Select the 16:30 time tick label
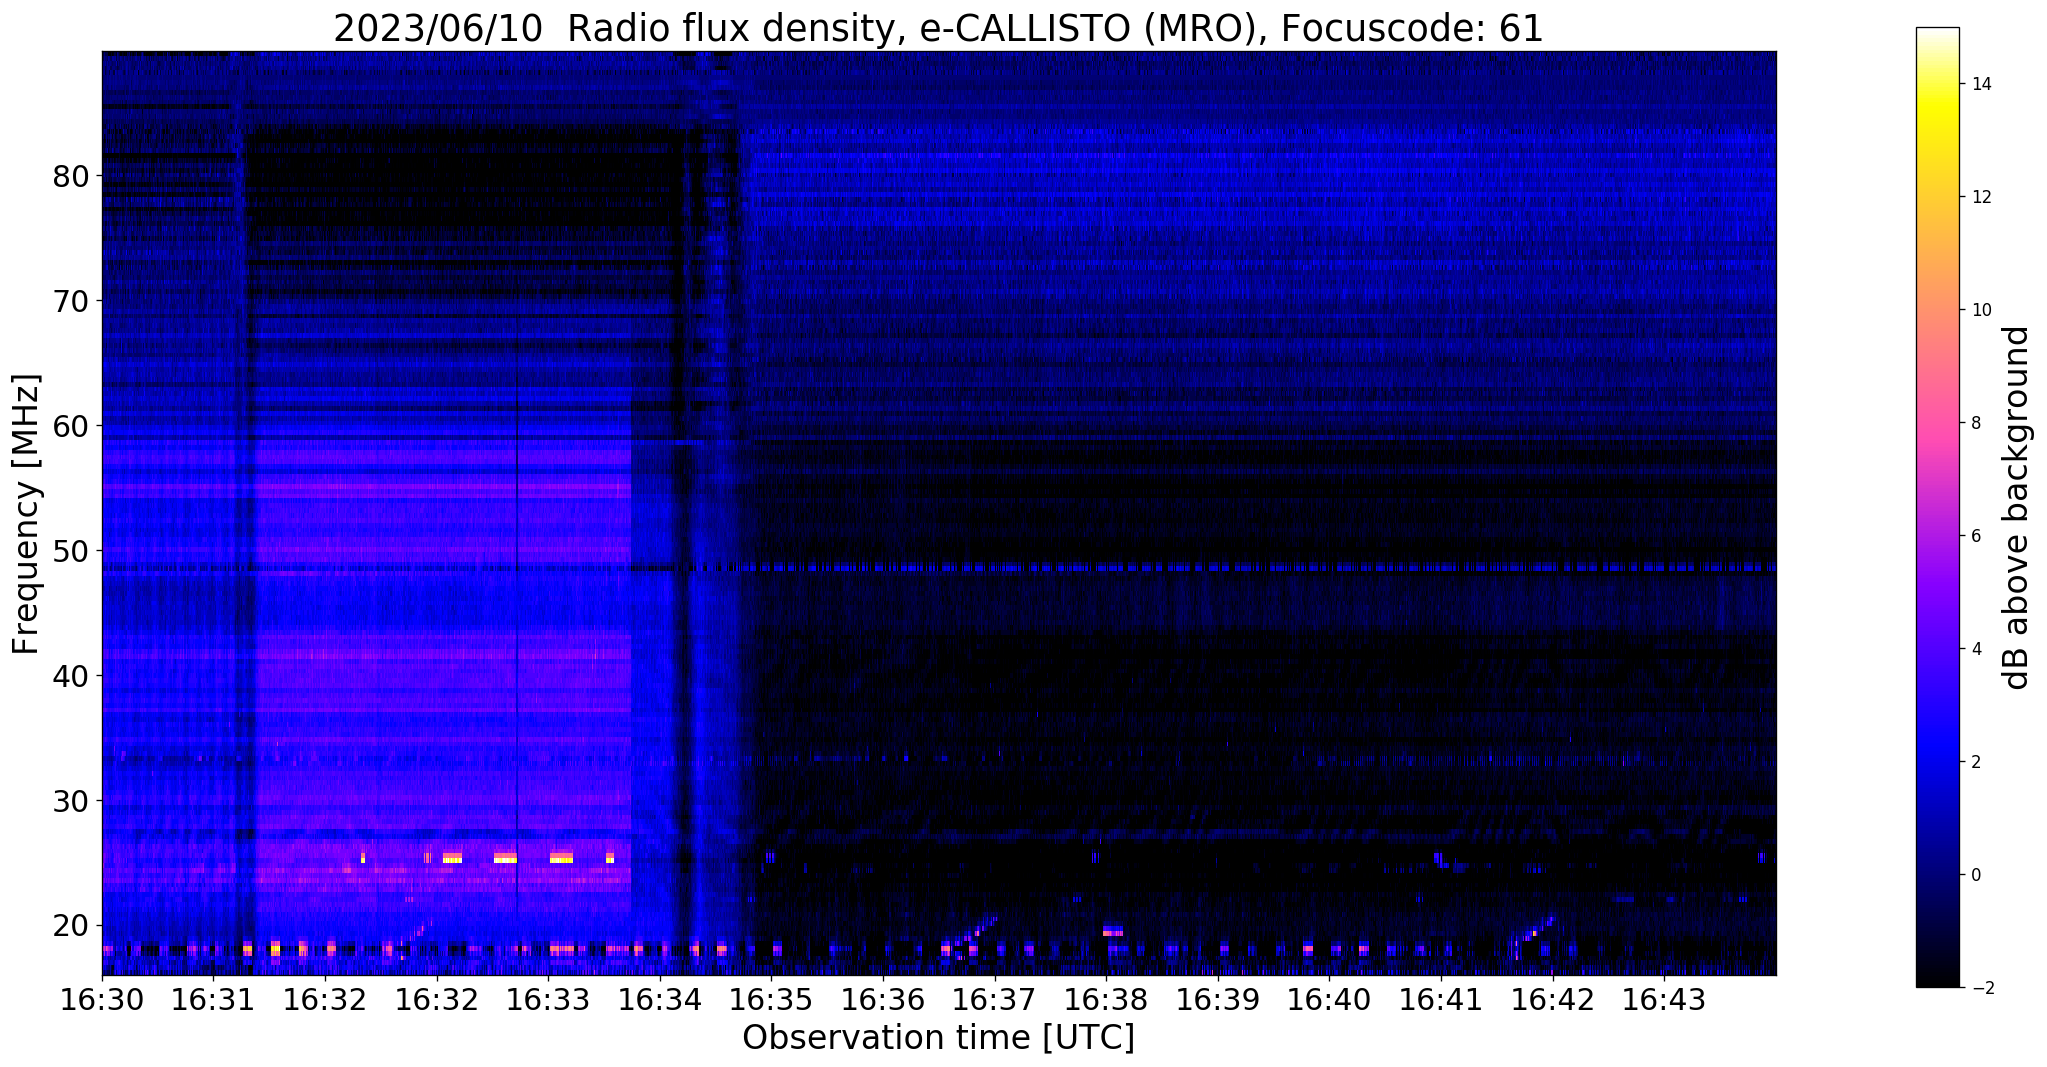2047x1067 pixels. tap(102, 1000)
